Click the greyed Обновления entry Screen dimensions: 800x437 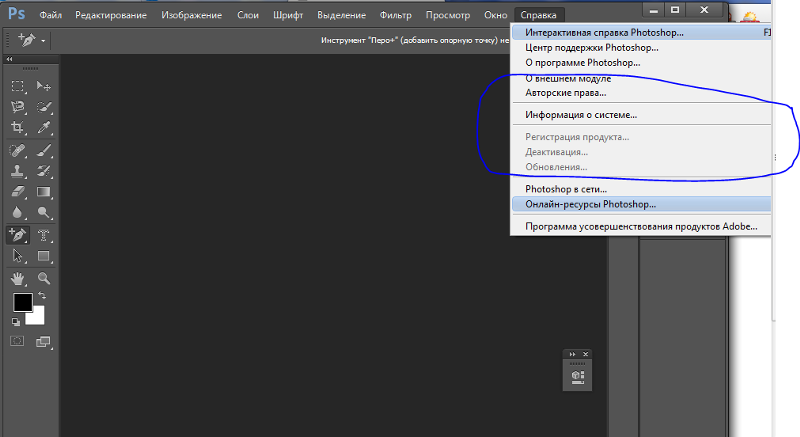tap(641, 167)
